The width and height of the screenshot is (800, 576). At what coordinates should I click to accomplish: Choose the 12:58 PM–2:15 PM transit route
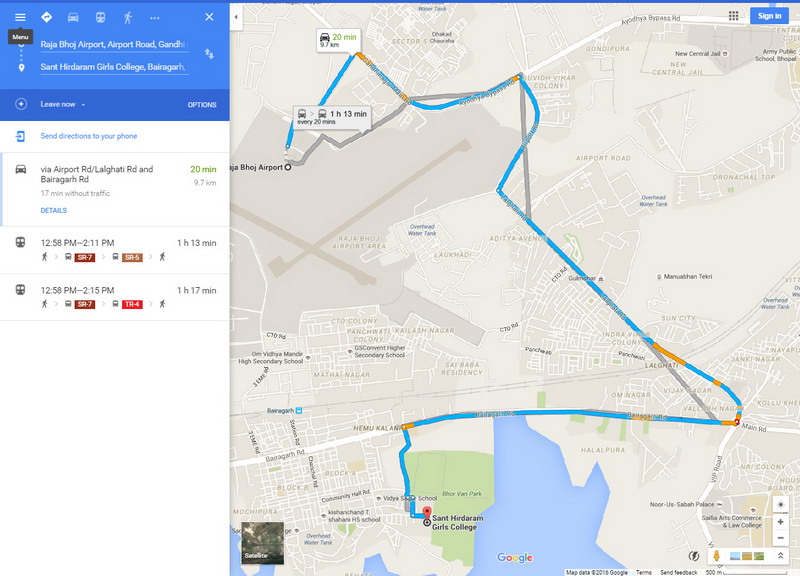(115, 297)
